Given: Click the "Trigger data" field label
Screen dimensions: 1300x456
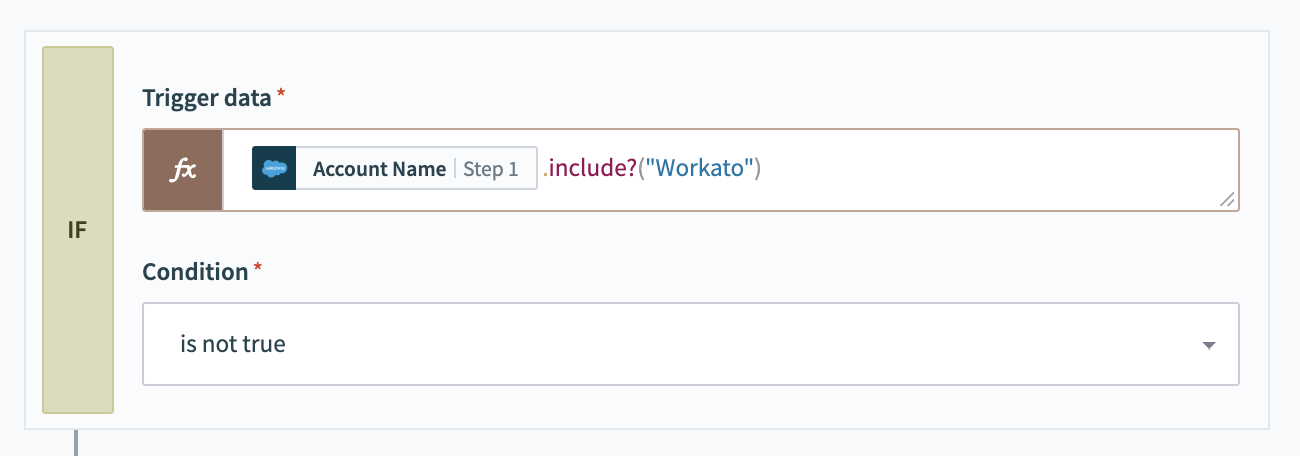Looking at the screenshot, I should pos(207,98).
